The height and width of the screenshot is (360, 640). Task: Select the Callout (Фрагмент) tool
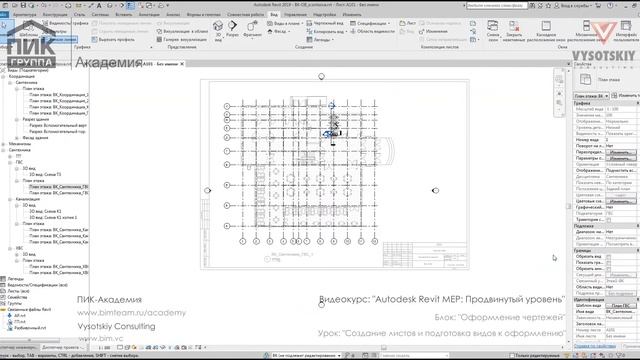pyautogui.click(x=252, y=29)
